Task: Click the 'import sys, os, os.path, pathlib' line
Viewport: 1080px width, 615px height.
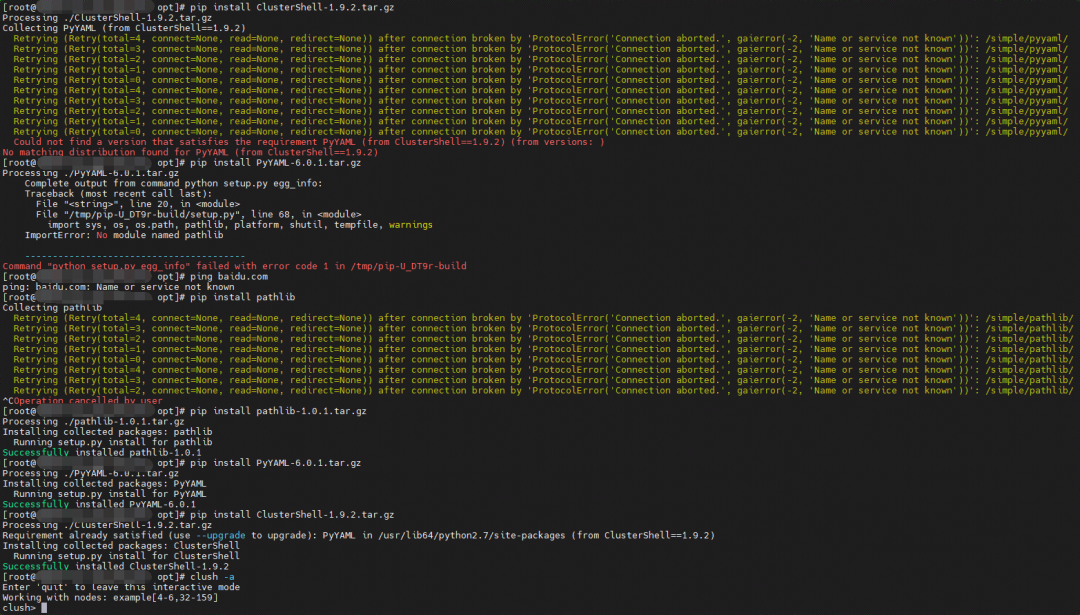Action: [240, 225]
